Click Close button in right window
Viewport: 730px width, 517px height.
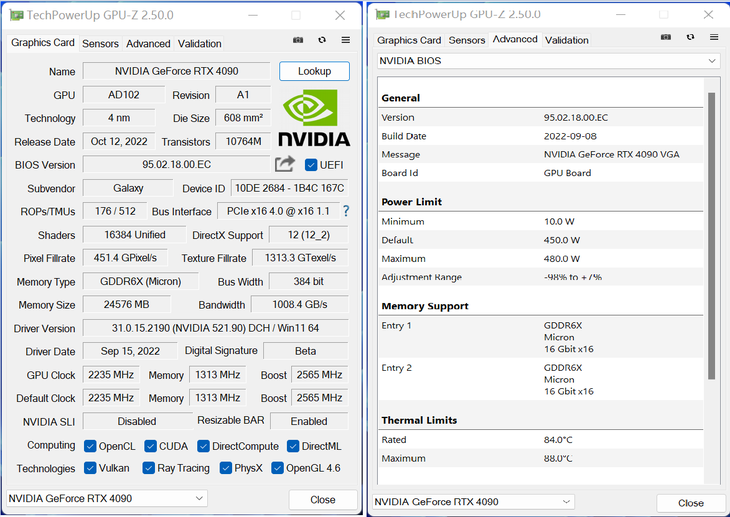coord(690,503)
